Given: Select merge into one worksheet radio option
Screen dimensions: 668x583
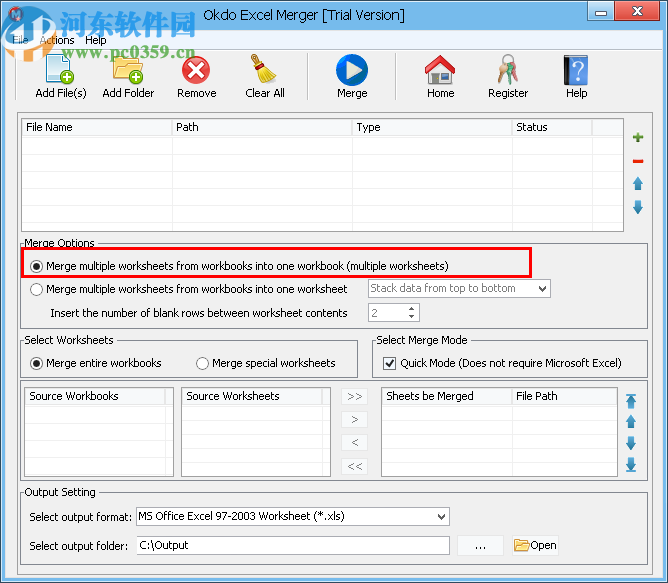Looking at the screenshot, I should pyautogui.click(x=37, y=289).
